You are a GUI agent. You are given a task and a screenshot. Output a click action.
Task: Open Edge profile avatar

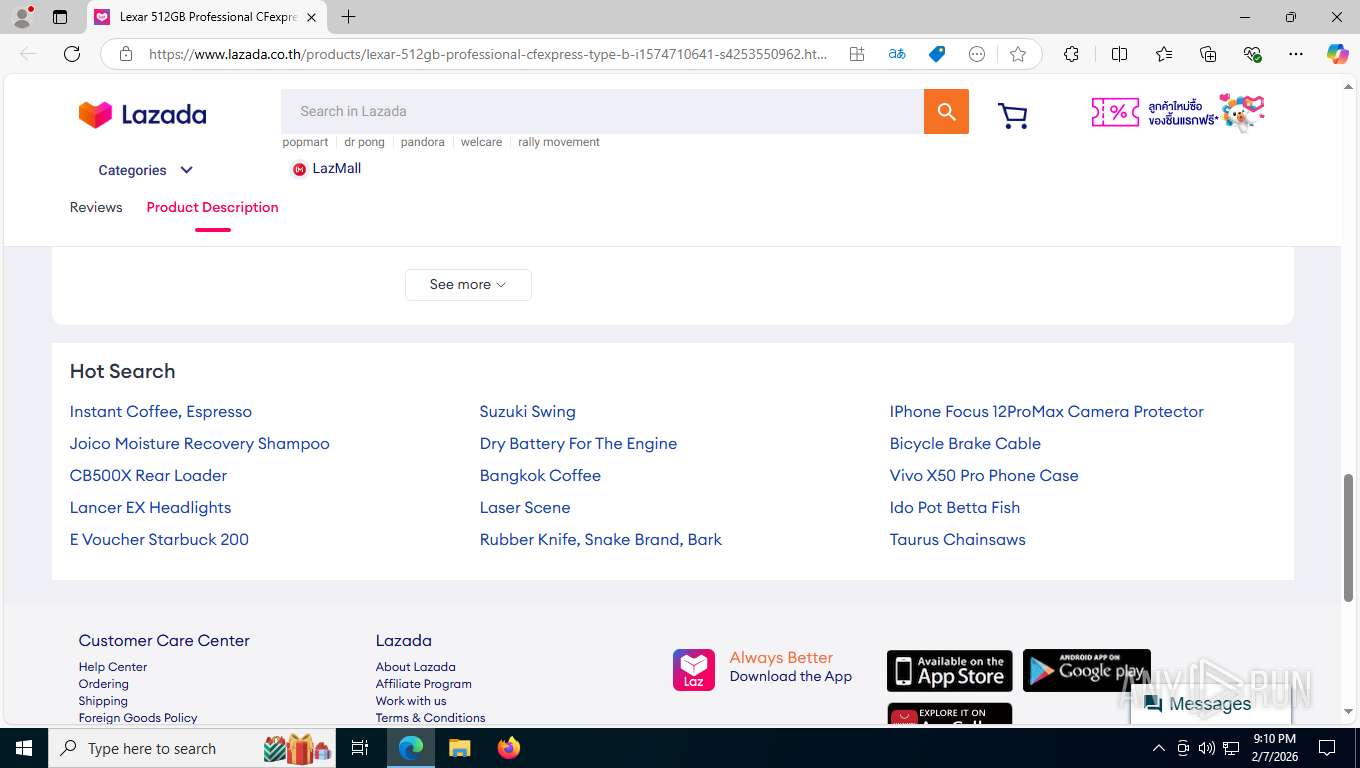(x=22, y=17)
